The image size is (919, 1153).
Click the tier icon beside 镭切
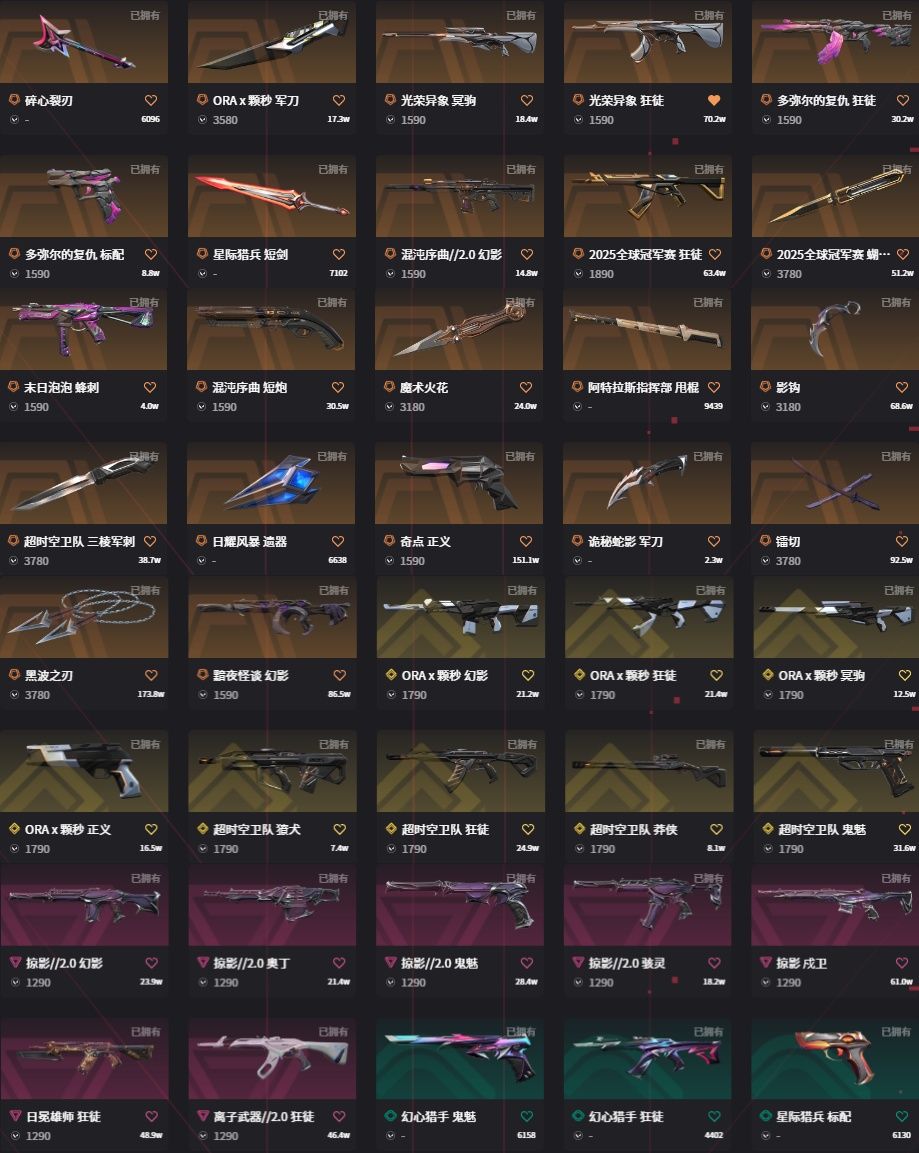click(765, 541)
